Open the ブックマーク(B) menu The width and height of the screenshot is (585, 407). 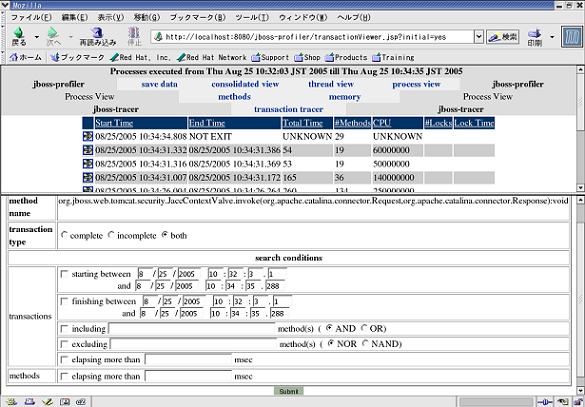click(198, 18)
